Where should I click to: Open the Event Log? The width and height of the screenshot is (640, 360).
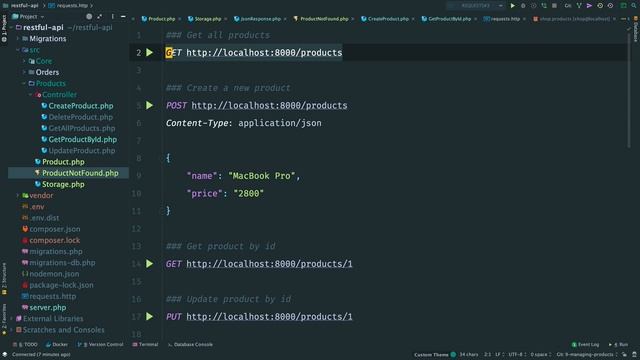[585, 344]
